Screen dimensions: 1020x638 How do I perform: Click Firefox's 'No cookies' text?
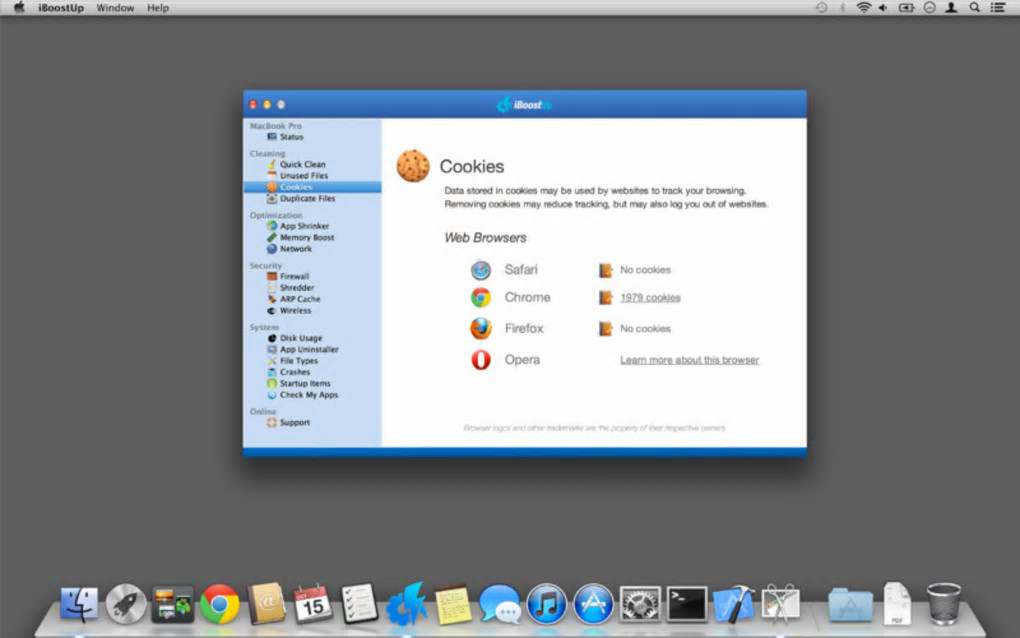click(x=645, y=328)
